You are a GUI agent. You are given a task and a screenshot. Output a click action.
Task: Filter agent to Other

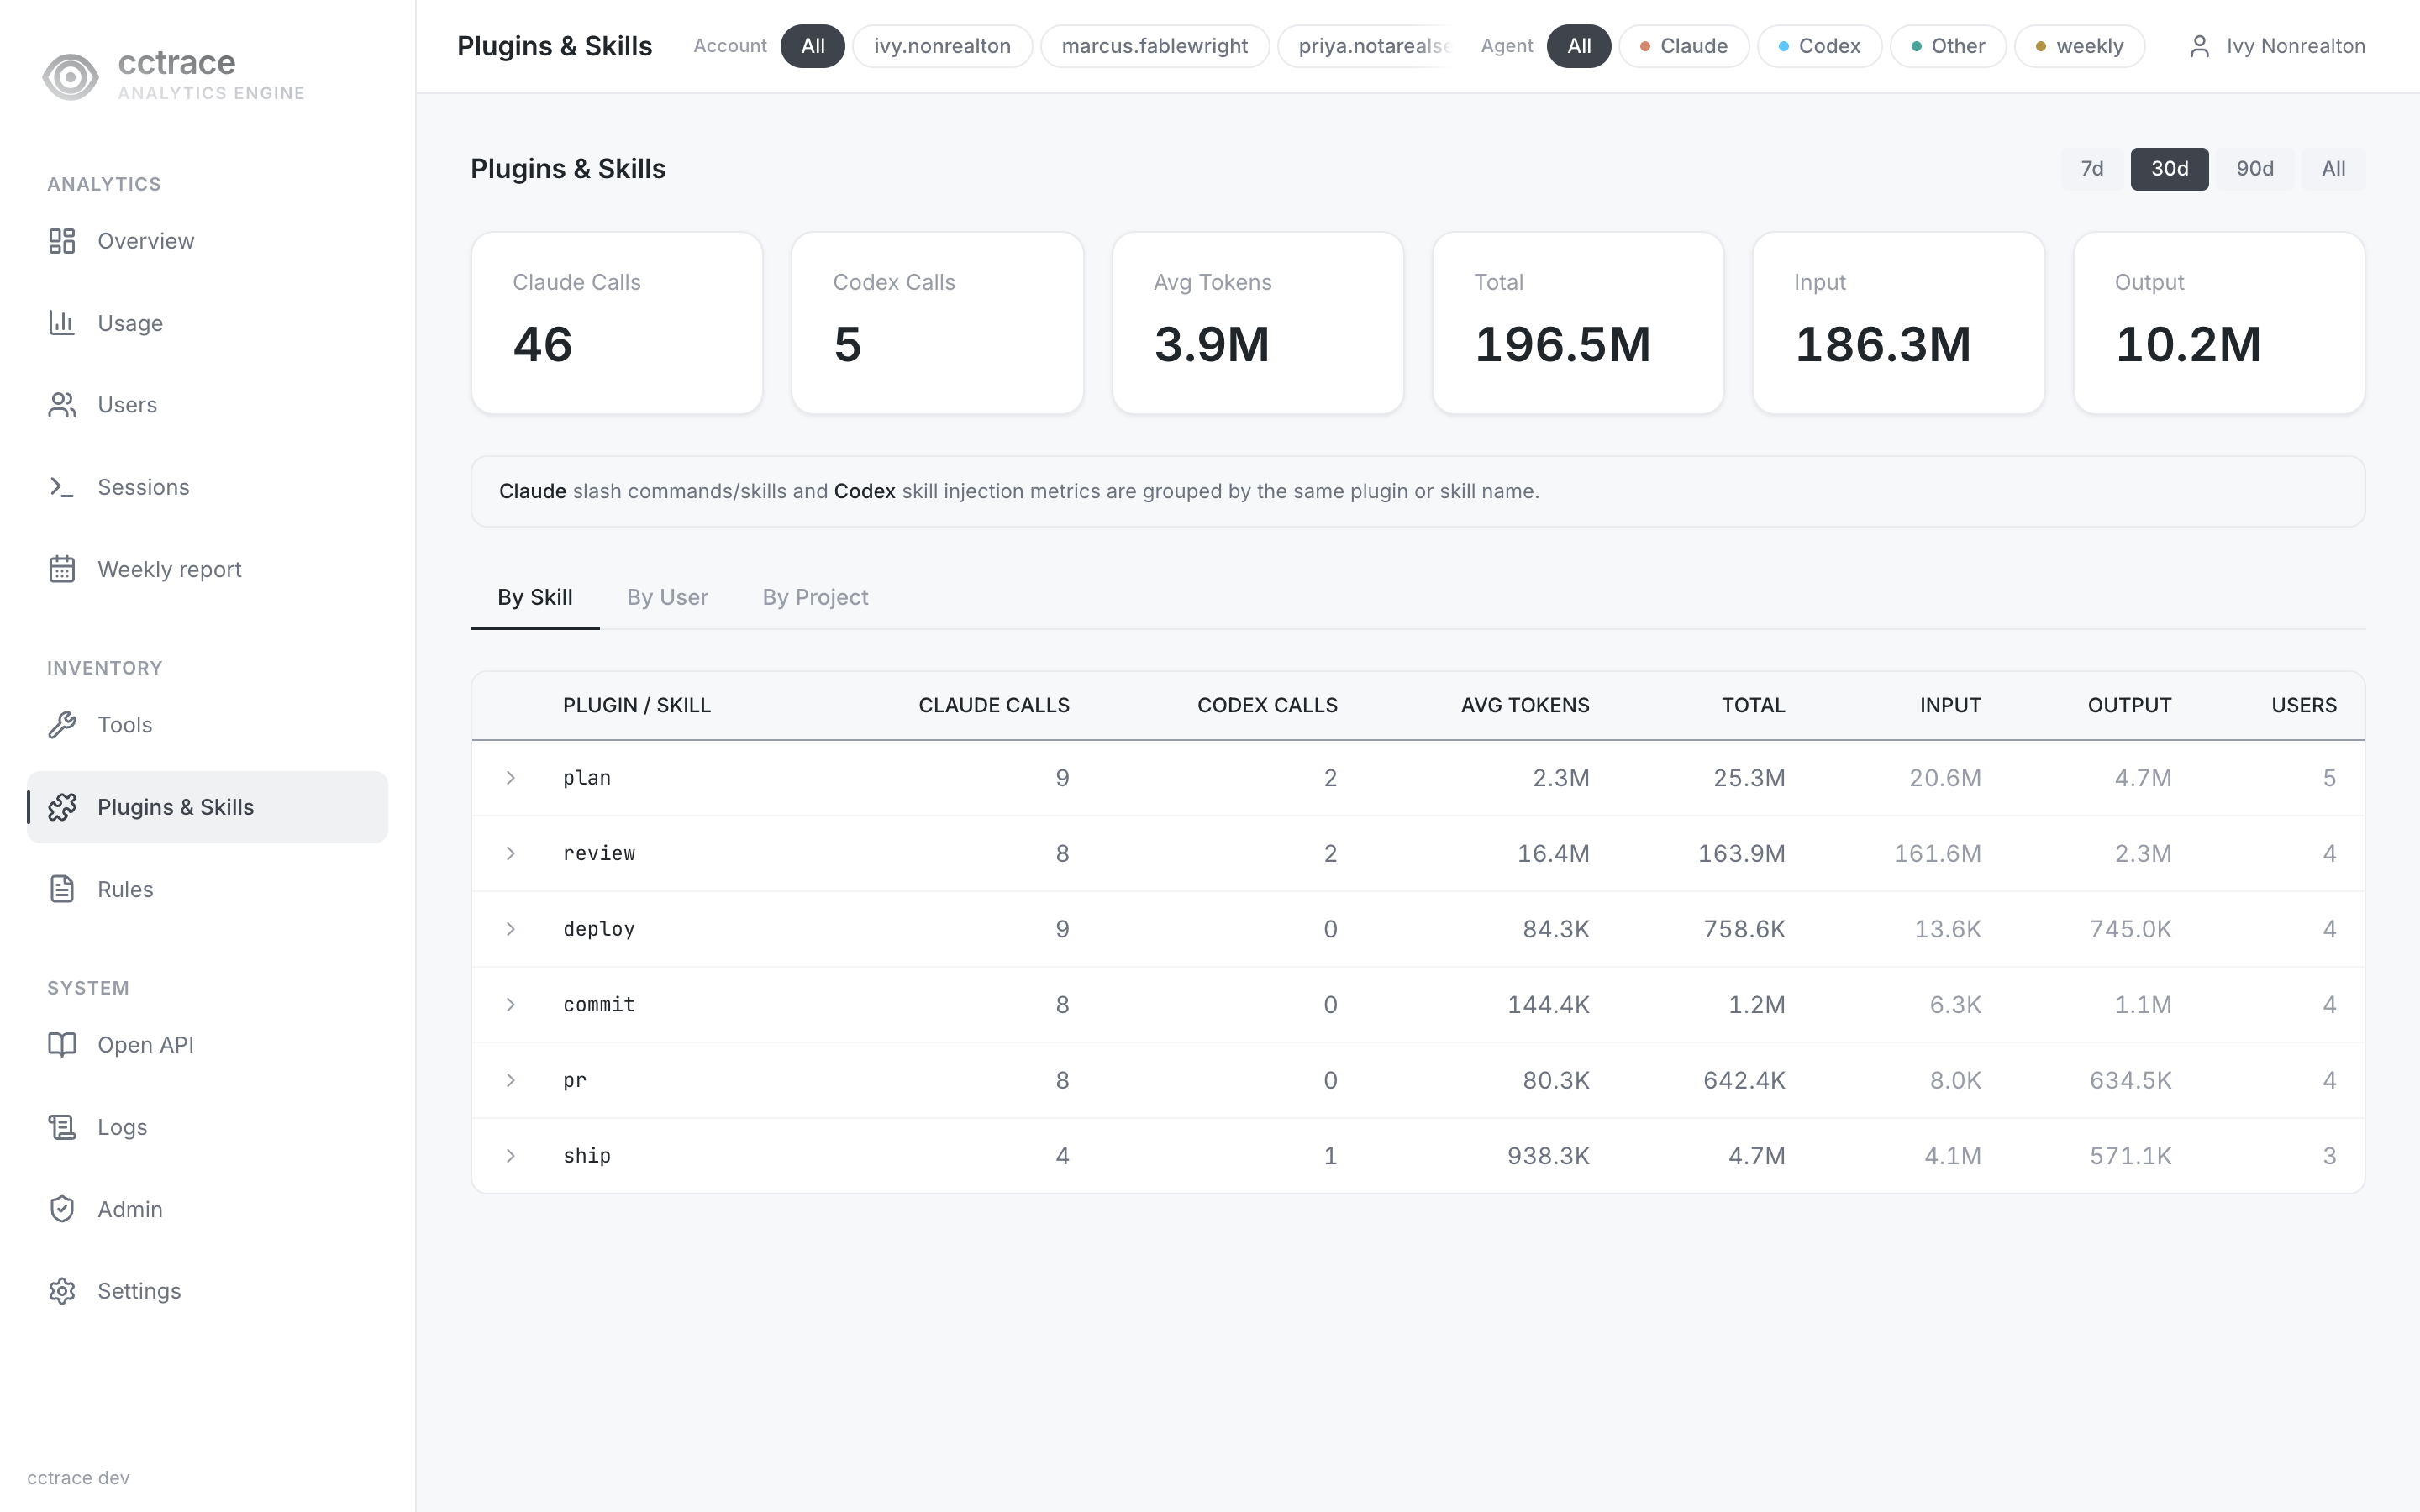[1948, 46]
